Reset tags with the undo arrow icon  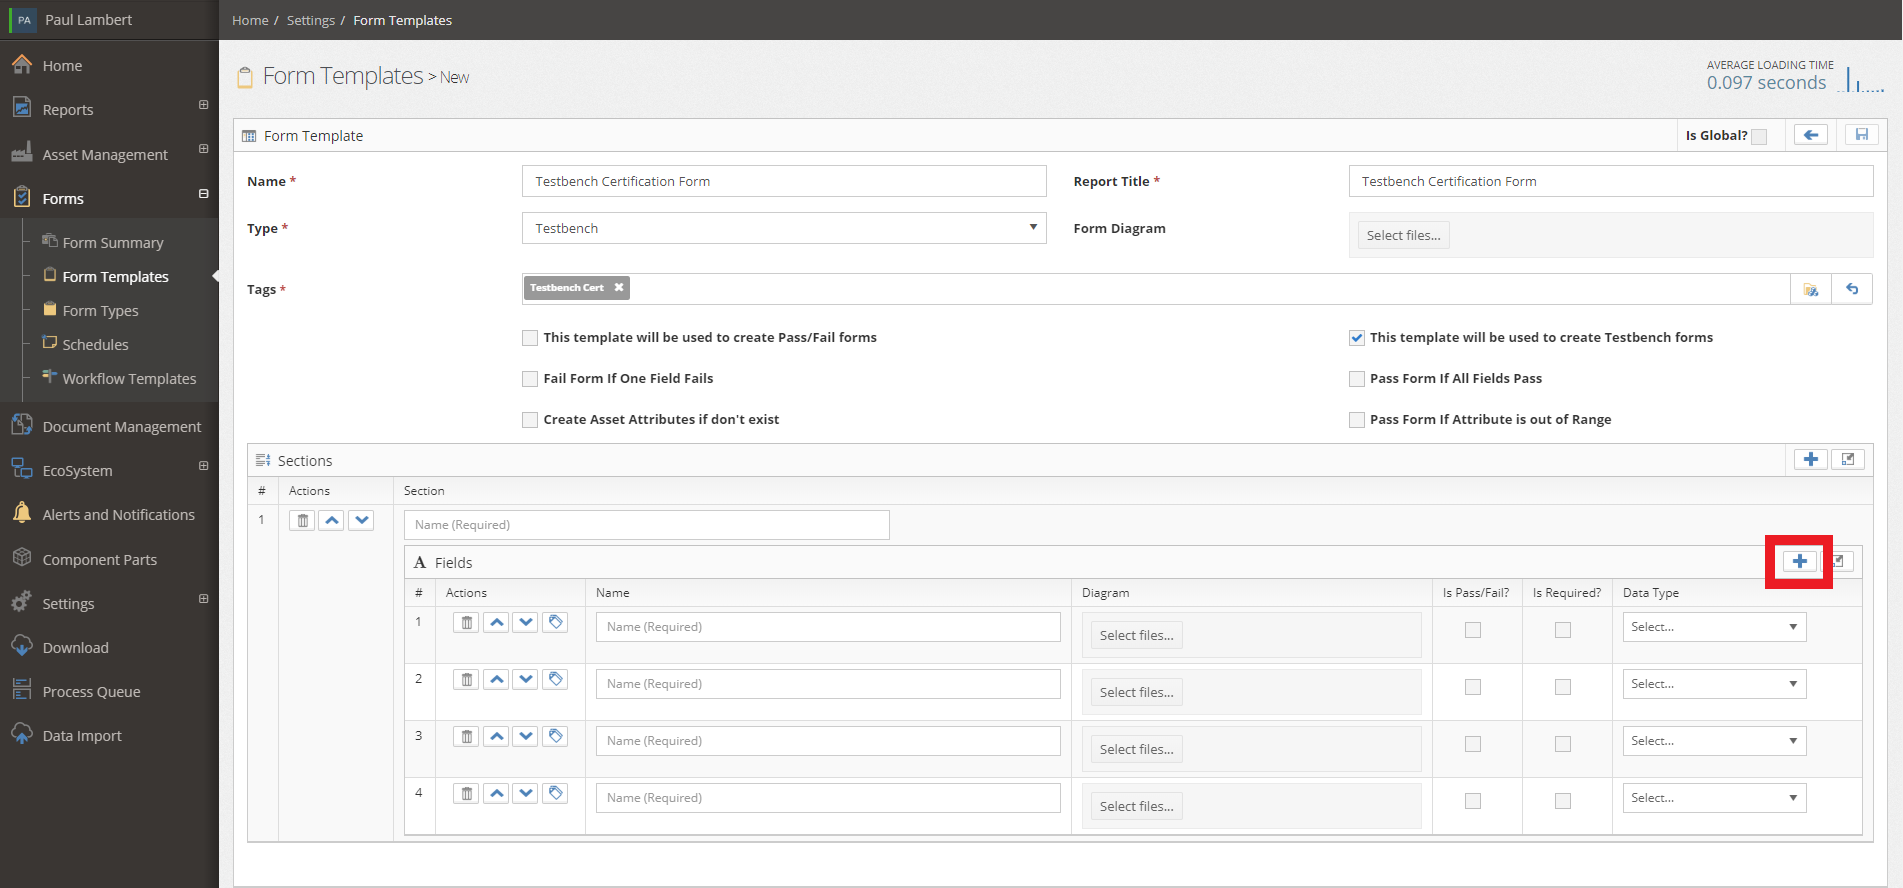click(x=1852, y=289)
